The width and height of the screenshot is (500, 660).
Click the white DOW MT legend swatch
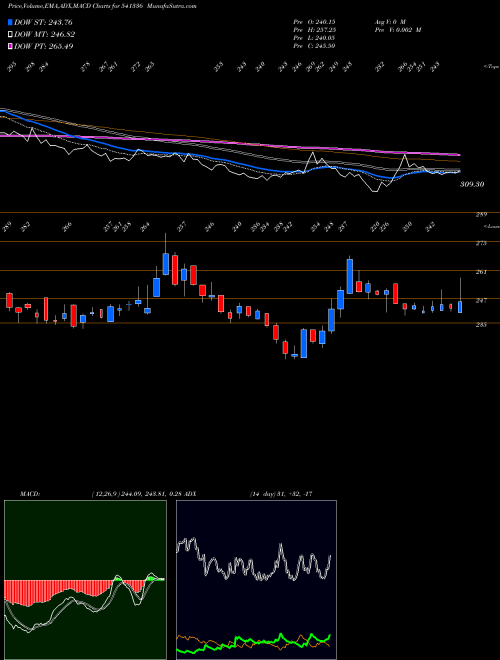[10, 35]
